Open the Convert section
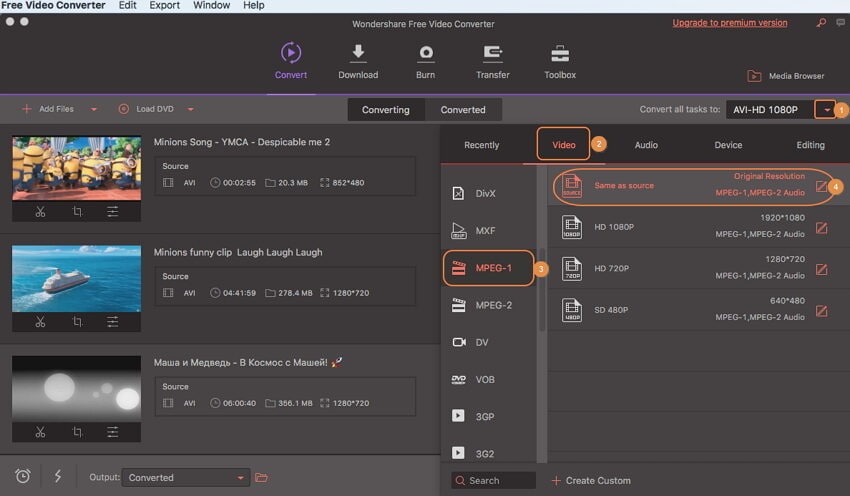This screenshot has width=850, height=496. 291,61
